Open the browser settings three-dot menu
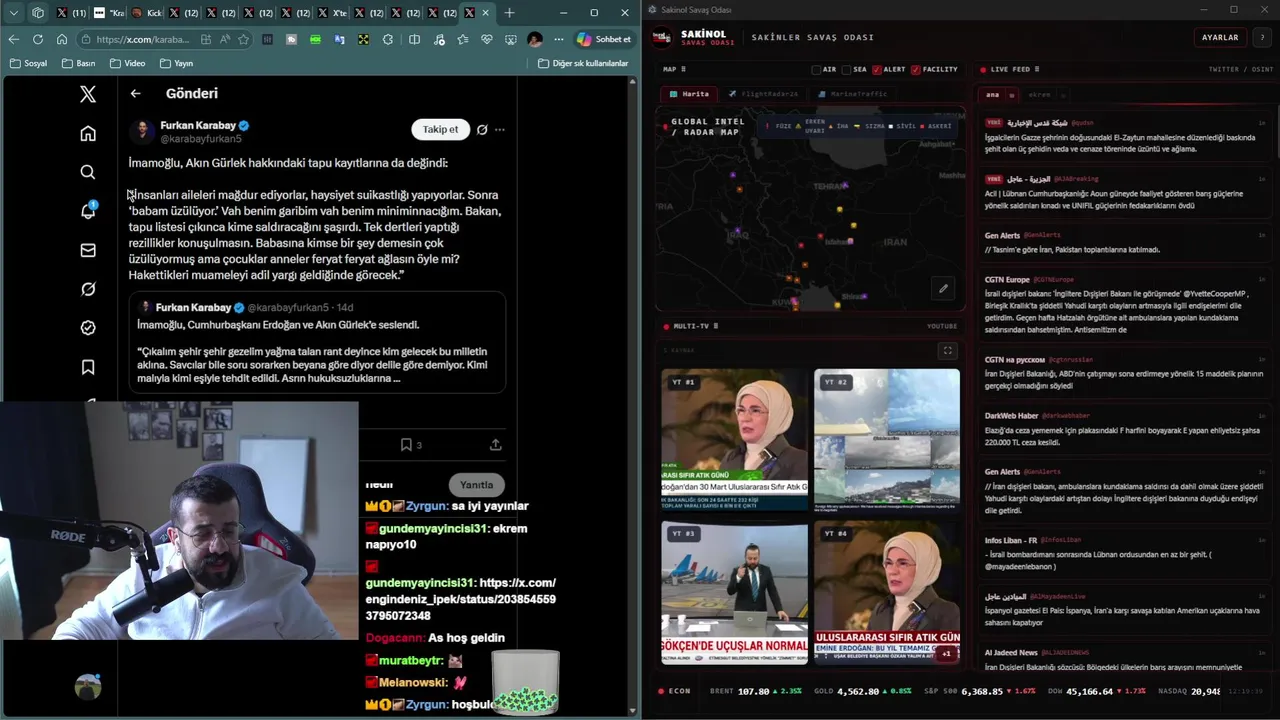Viewport: 1280px width, 720px height. click(558, 39)
